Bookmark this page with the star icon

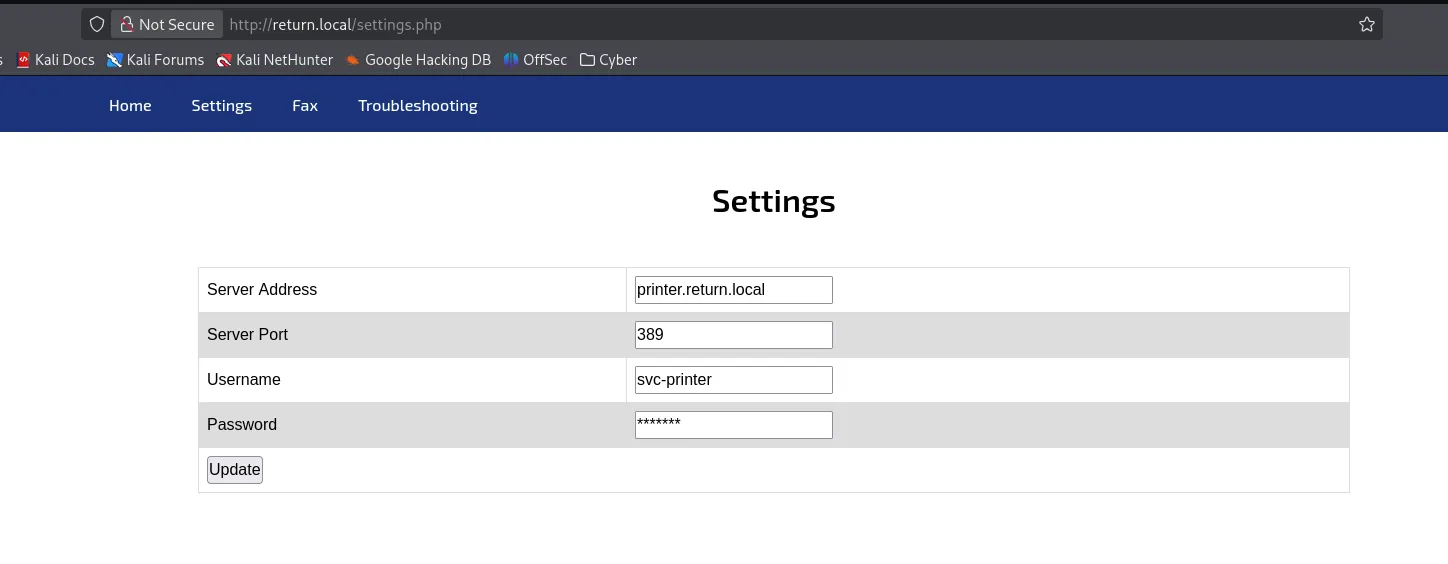pyautogui.click(x=1367, y=24)
